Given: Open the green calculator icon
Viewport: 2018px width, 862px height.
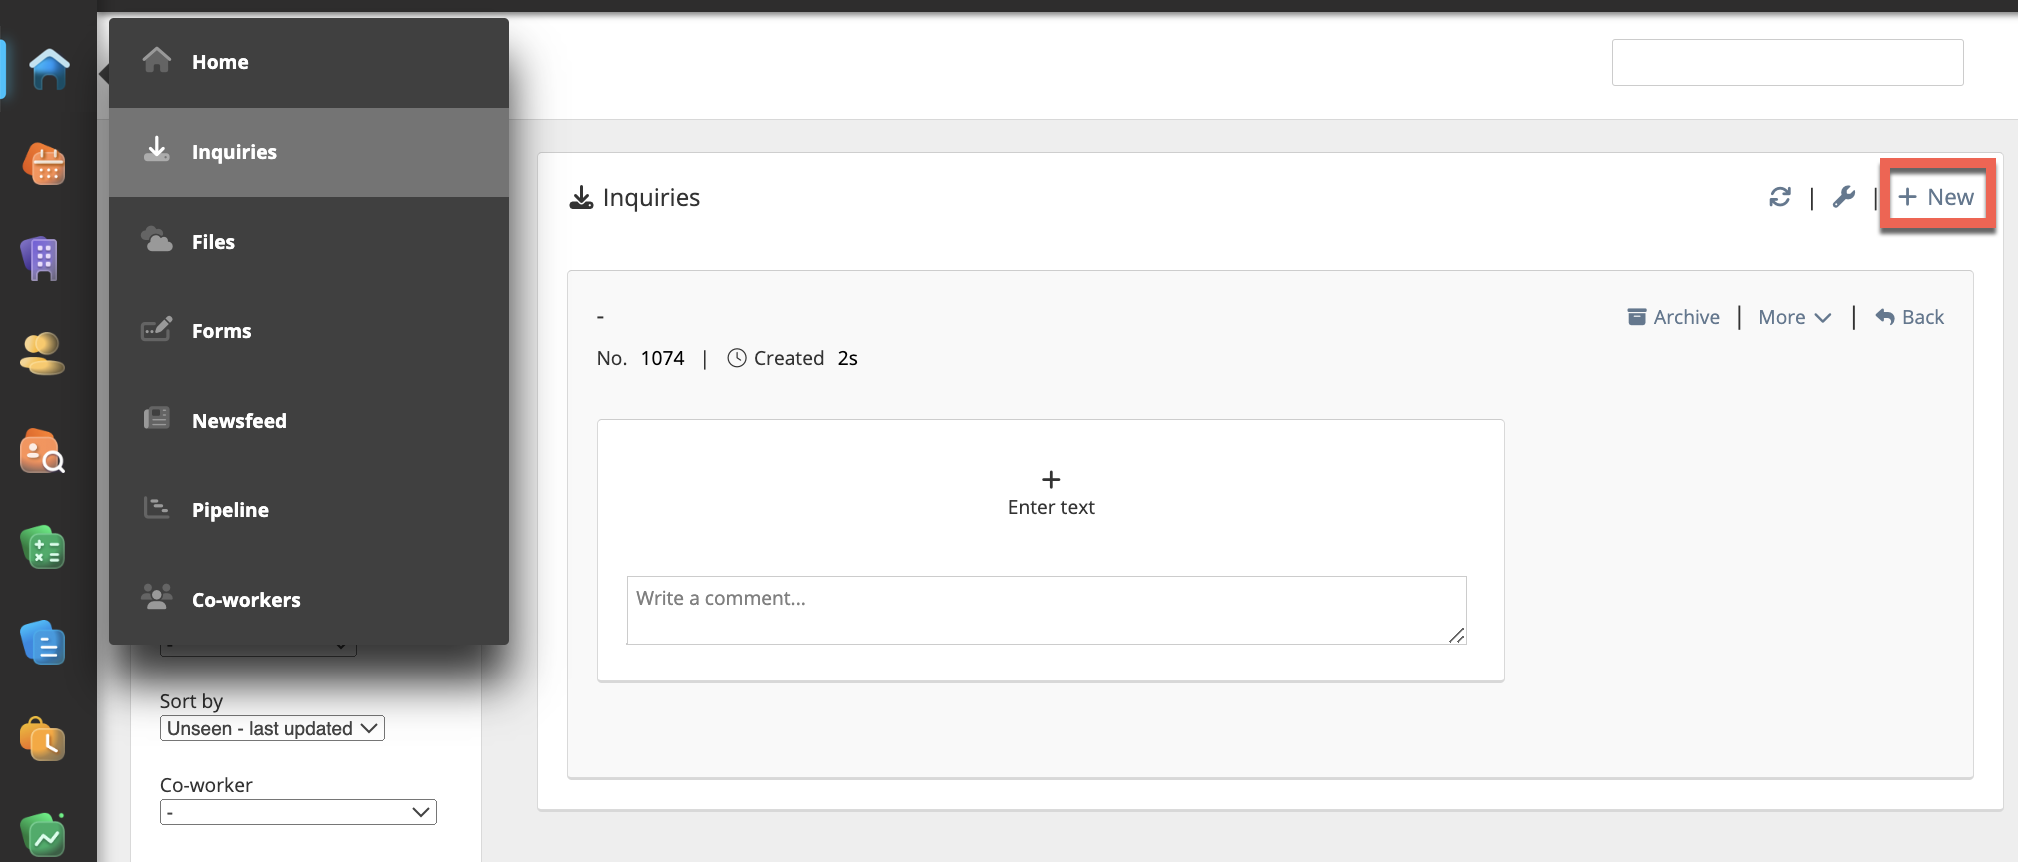Looking at the screenshot, I should (43, 547).
